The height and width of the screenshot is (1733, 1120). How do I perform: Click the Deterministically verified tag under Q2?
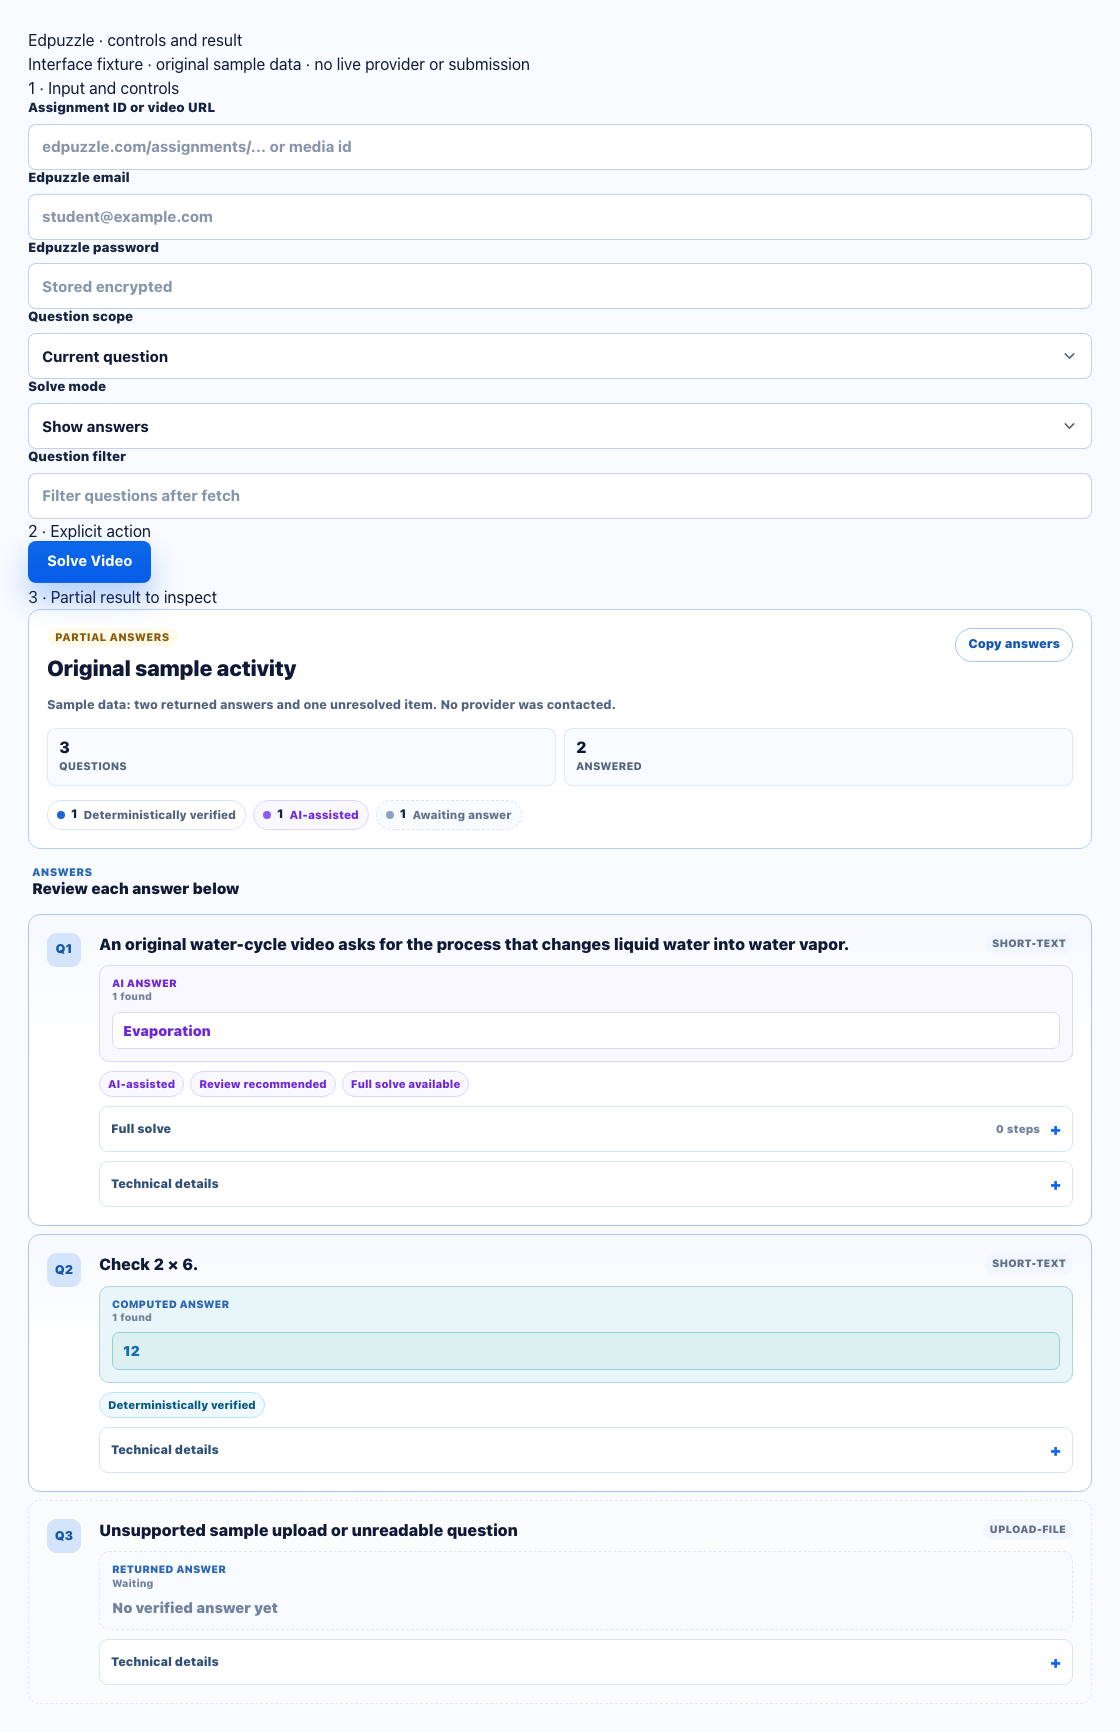[181, 1405]
